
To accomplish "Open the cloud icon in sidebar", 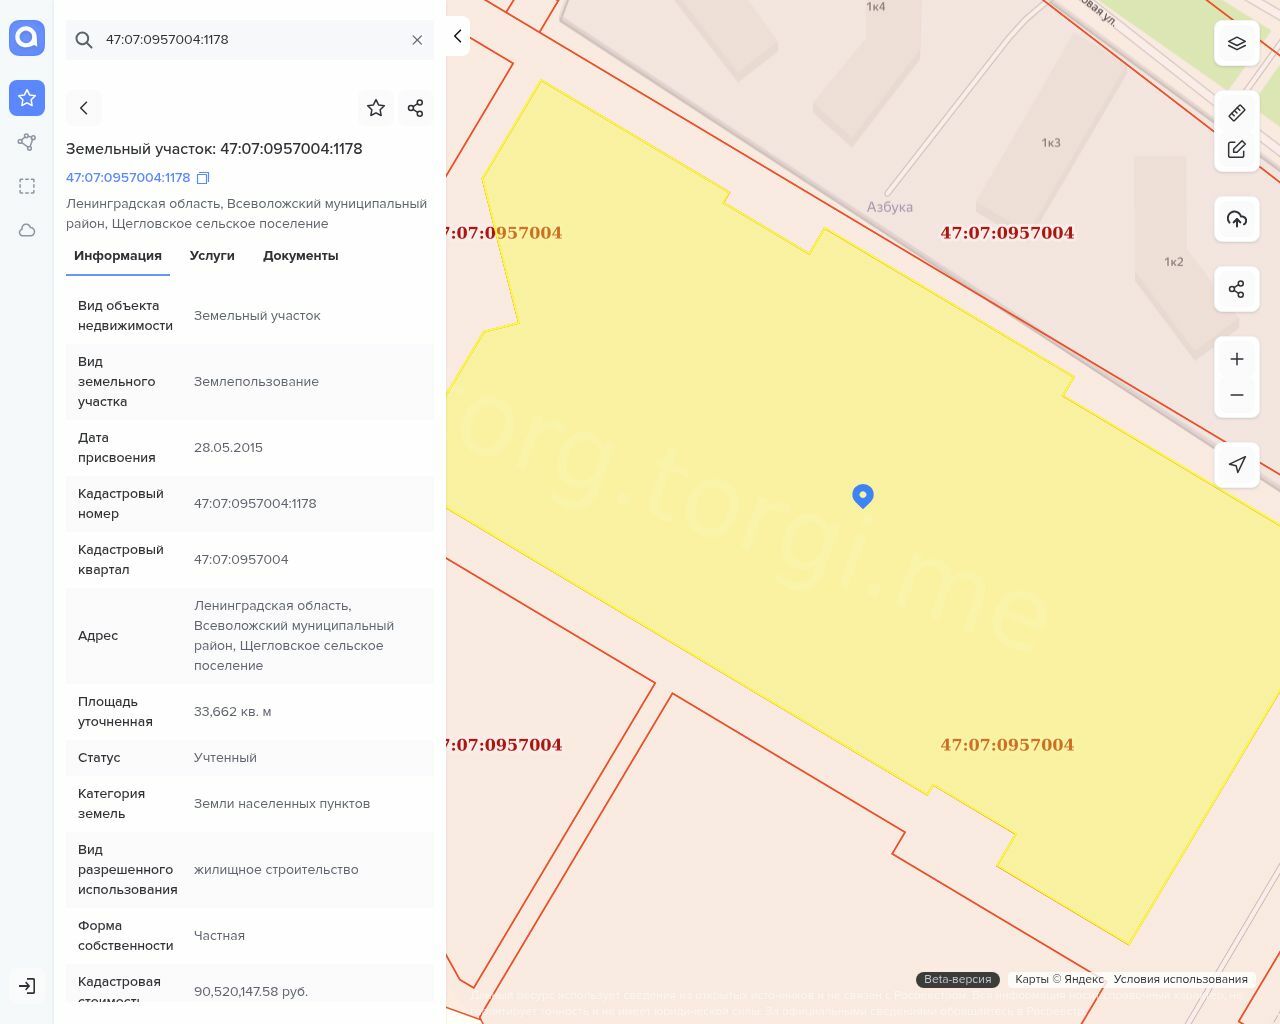I will (27, 230).
